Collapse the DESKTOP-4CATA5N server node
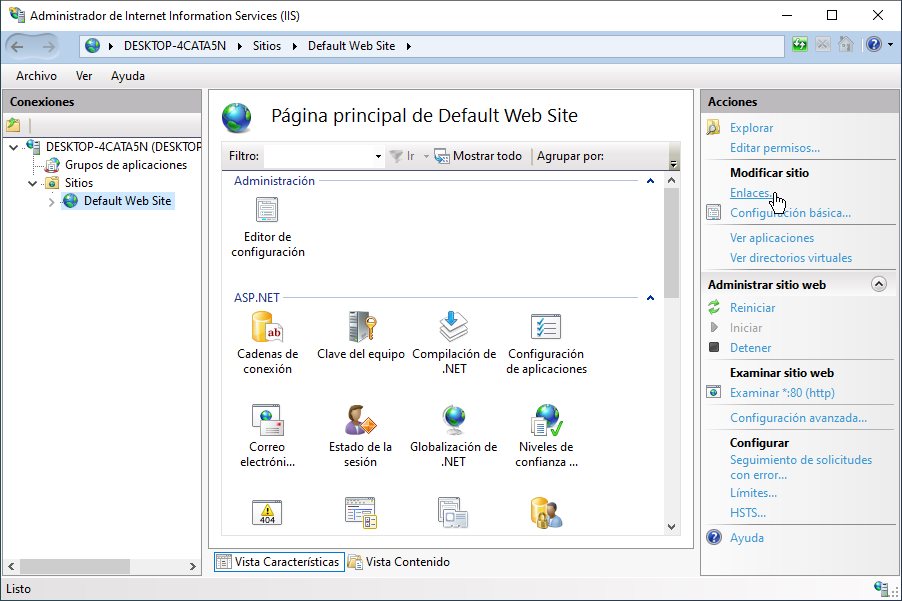This screenshot has width=902, height=601. pyautogui.click(x=14, y=147)
